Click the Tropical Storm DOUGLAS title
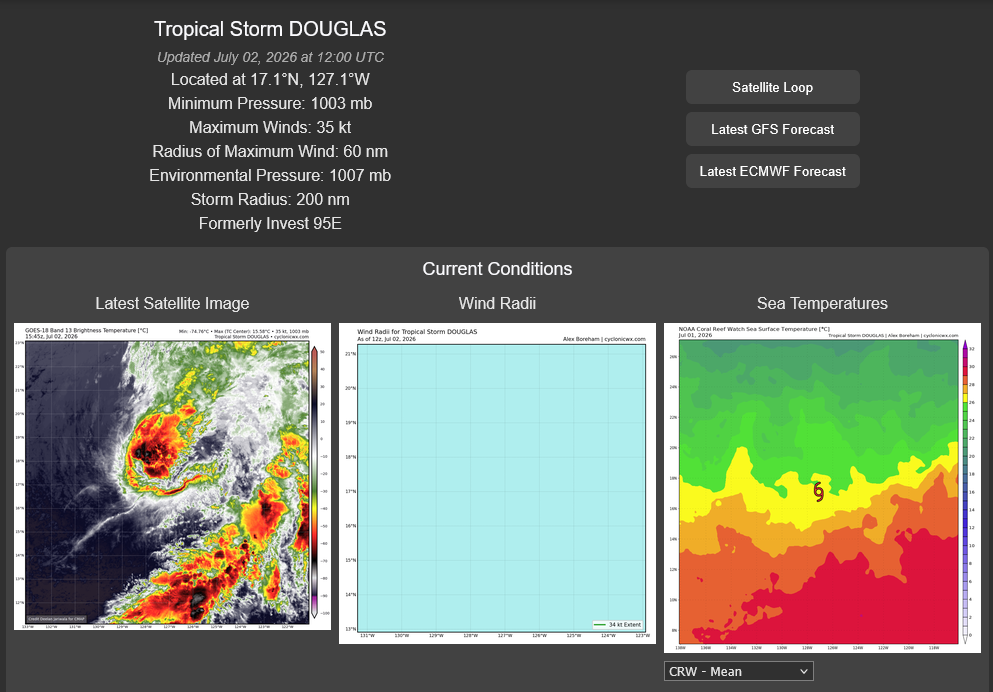The width and height of the screenshot is (993, 692). 270,29
